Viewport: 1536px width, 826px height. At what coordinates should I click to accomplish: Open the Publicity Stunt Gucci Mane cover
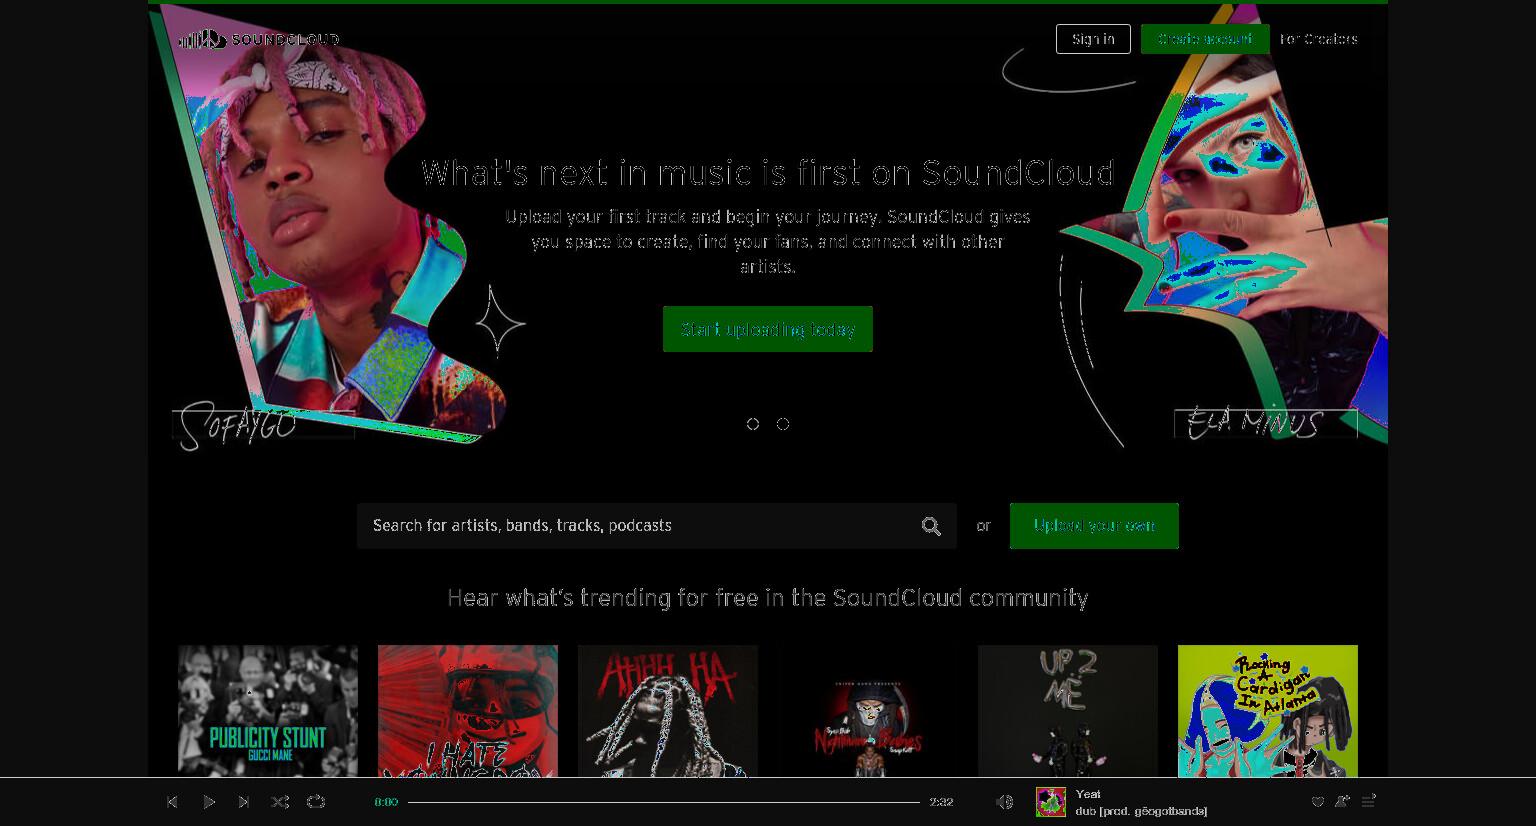tap(268, 711)
